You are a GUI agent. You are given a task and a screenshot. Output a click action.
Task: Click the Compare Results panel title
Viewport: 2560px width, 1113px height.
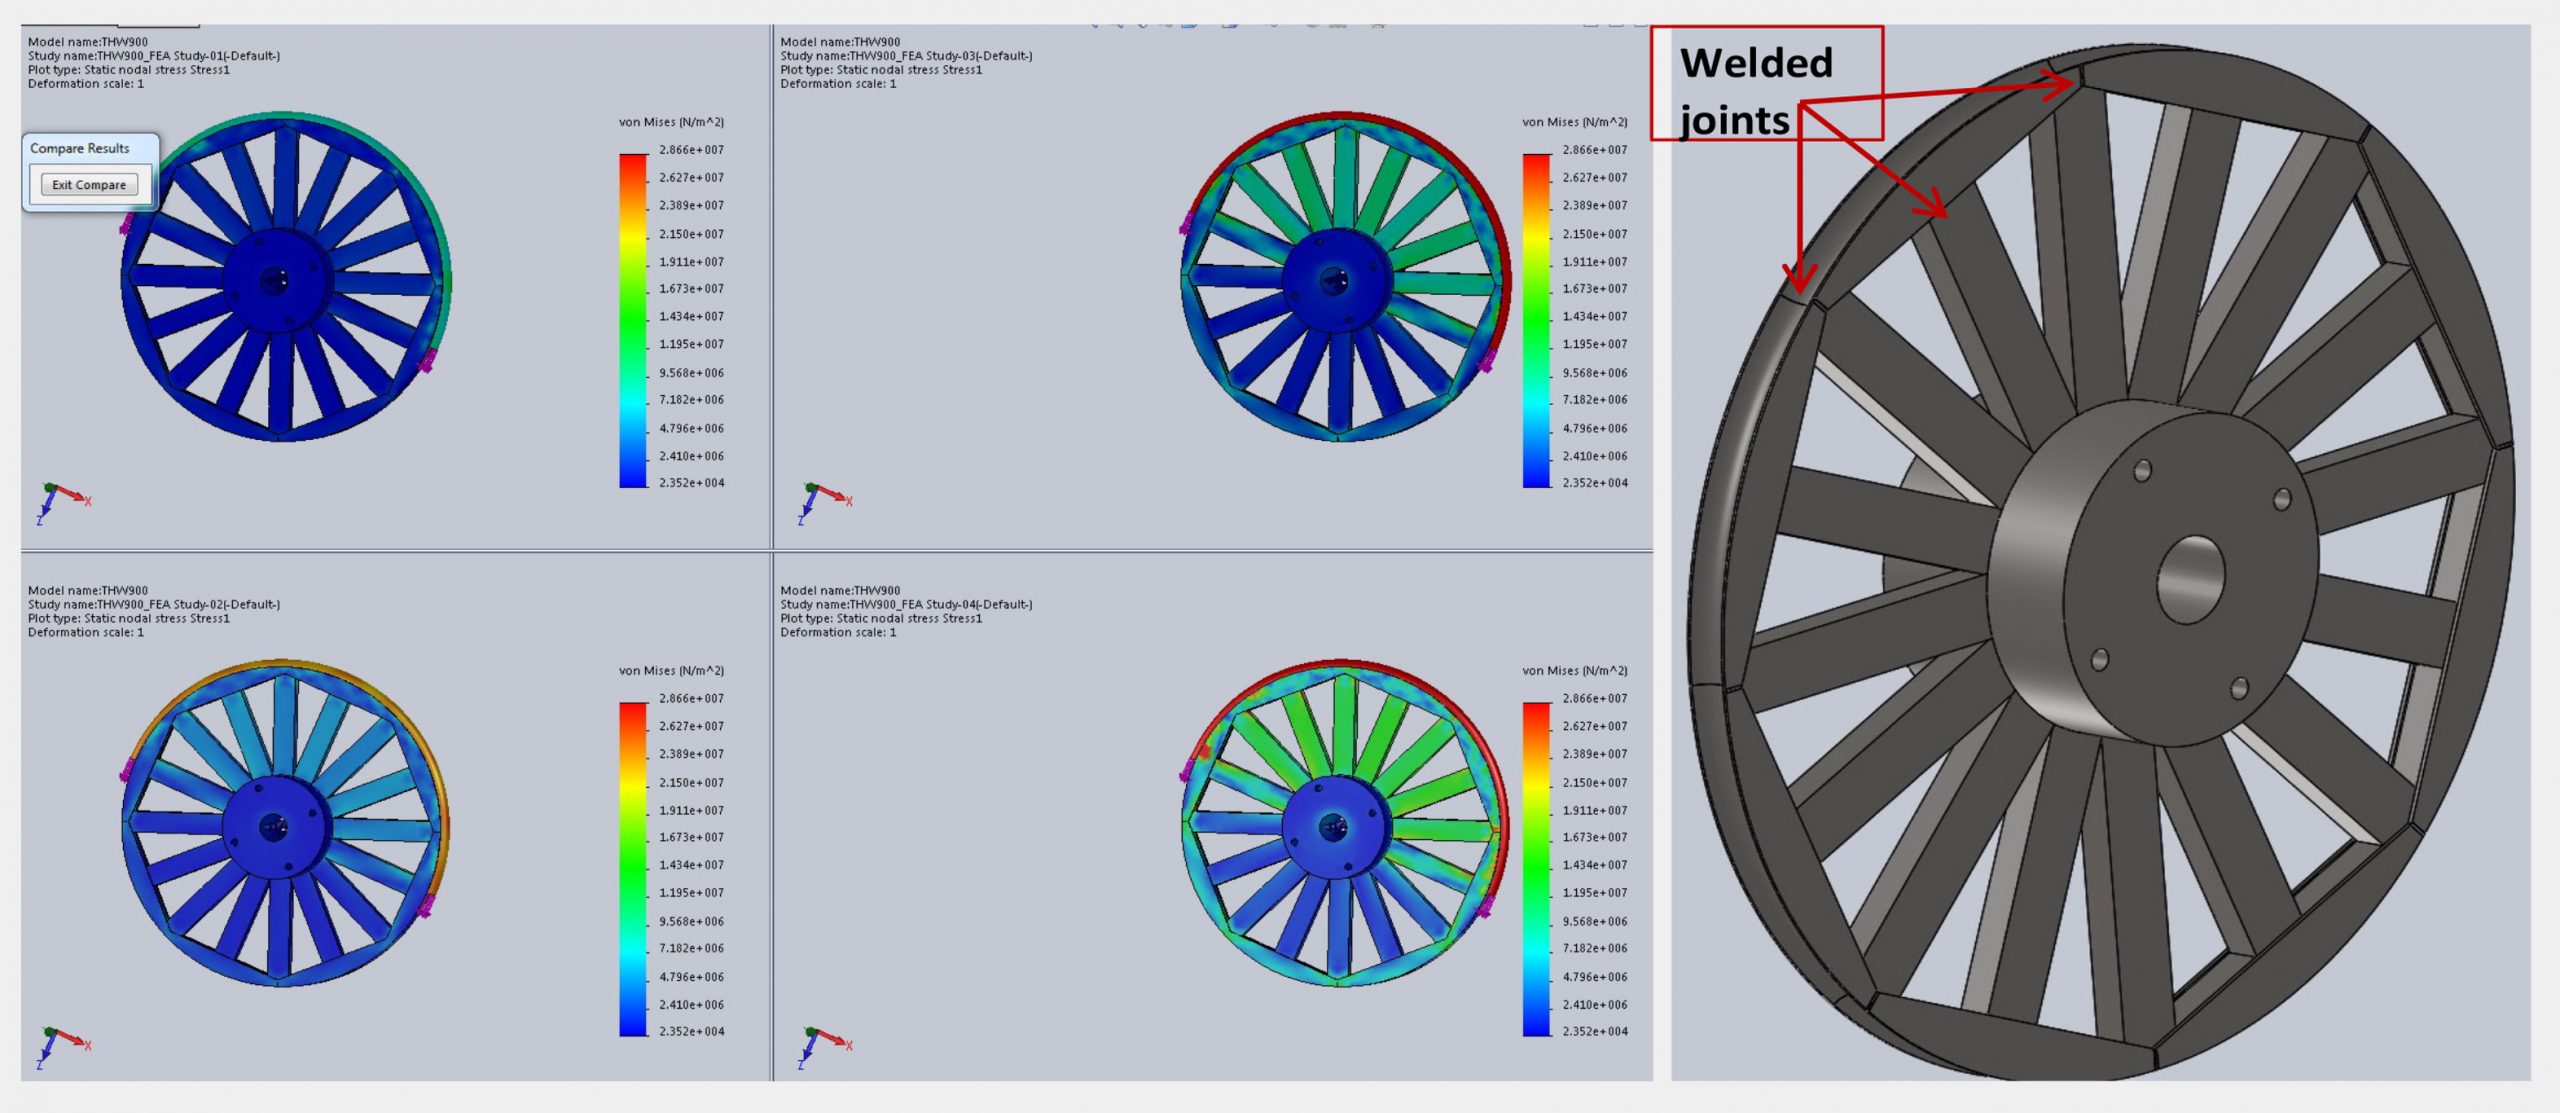80,148
